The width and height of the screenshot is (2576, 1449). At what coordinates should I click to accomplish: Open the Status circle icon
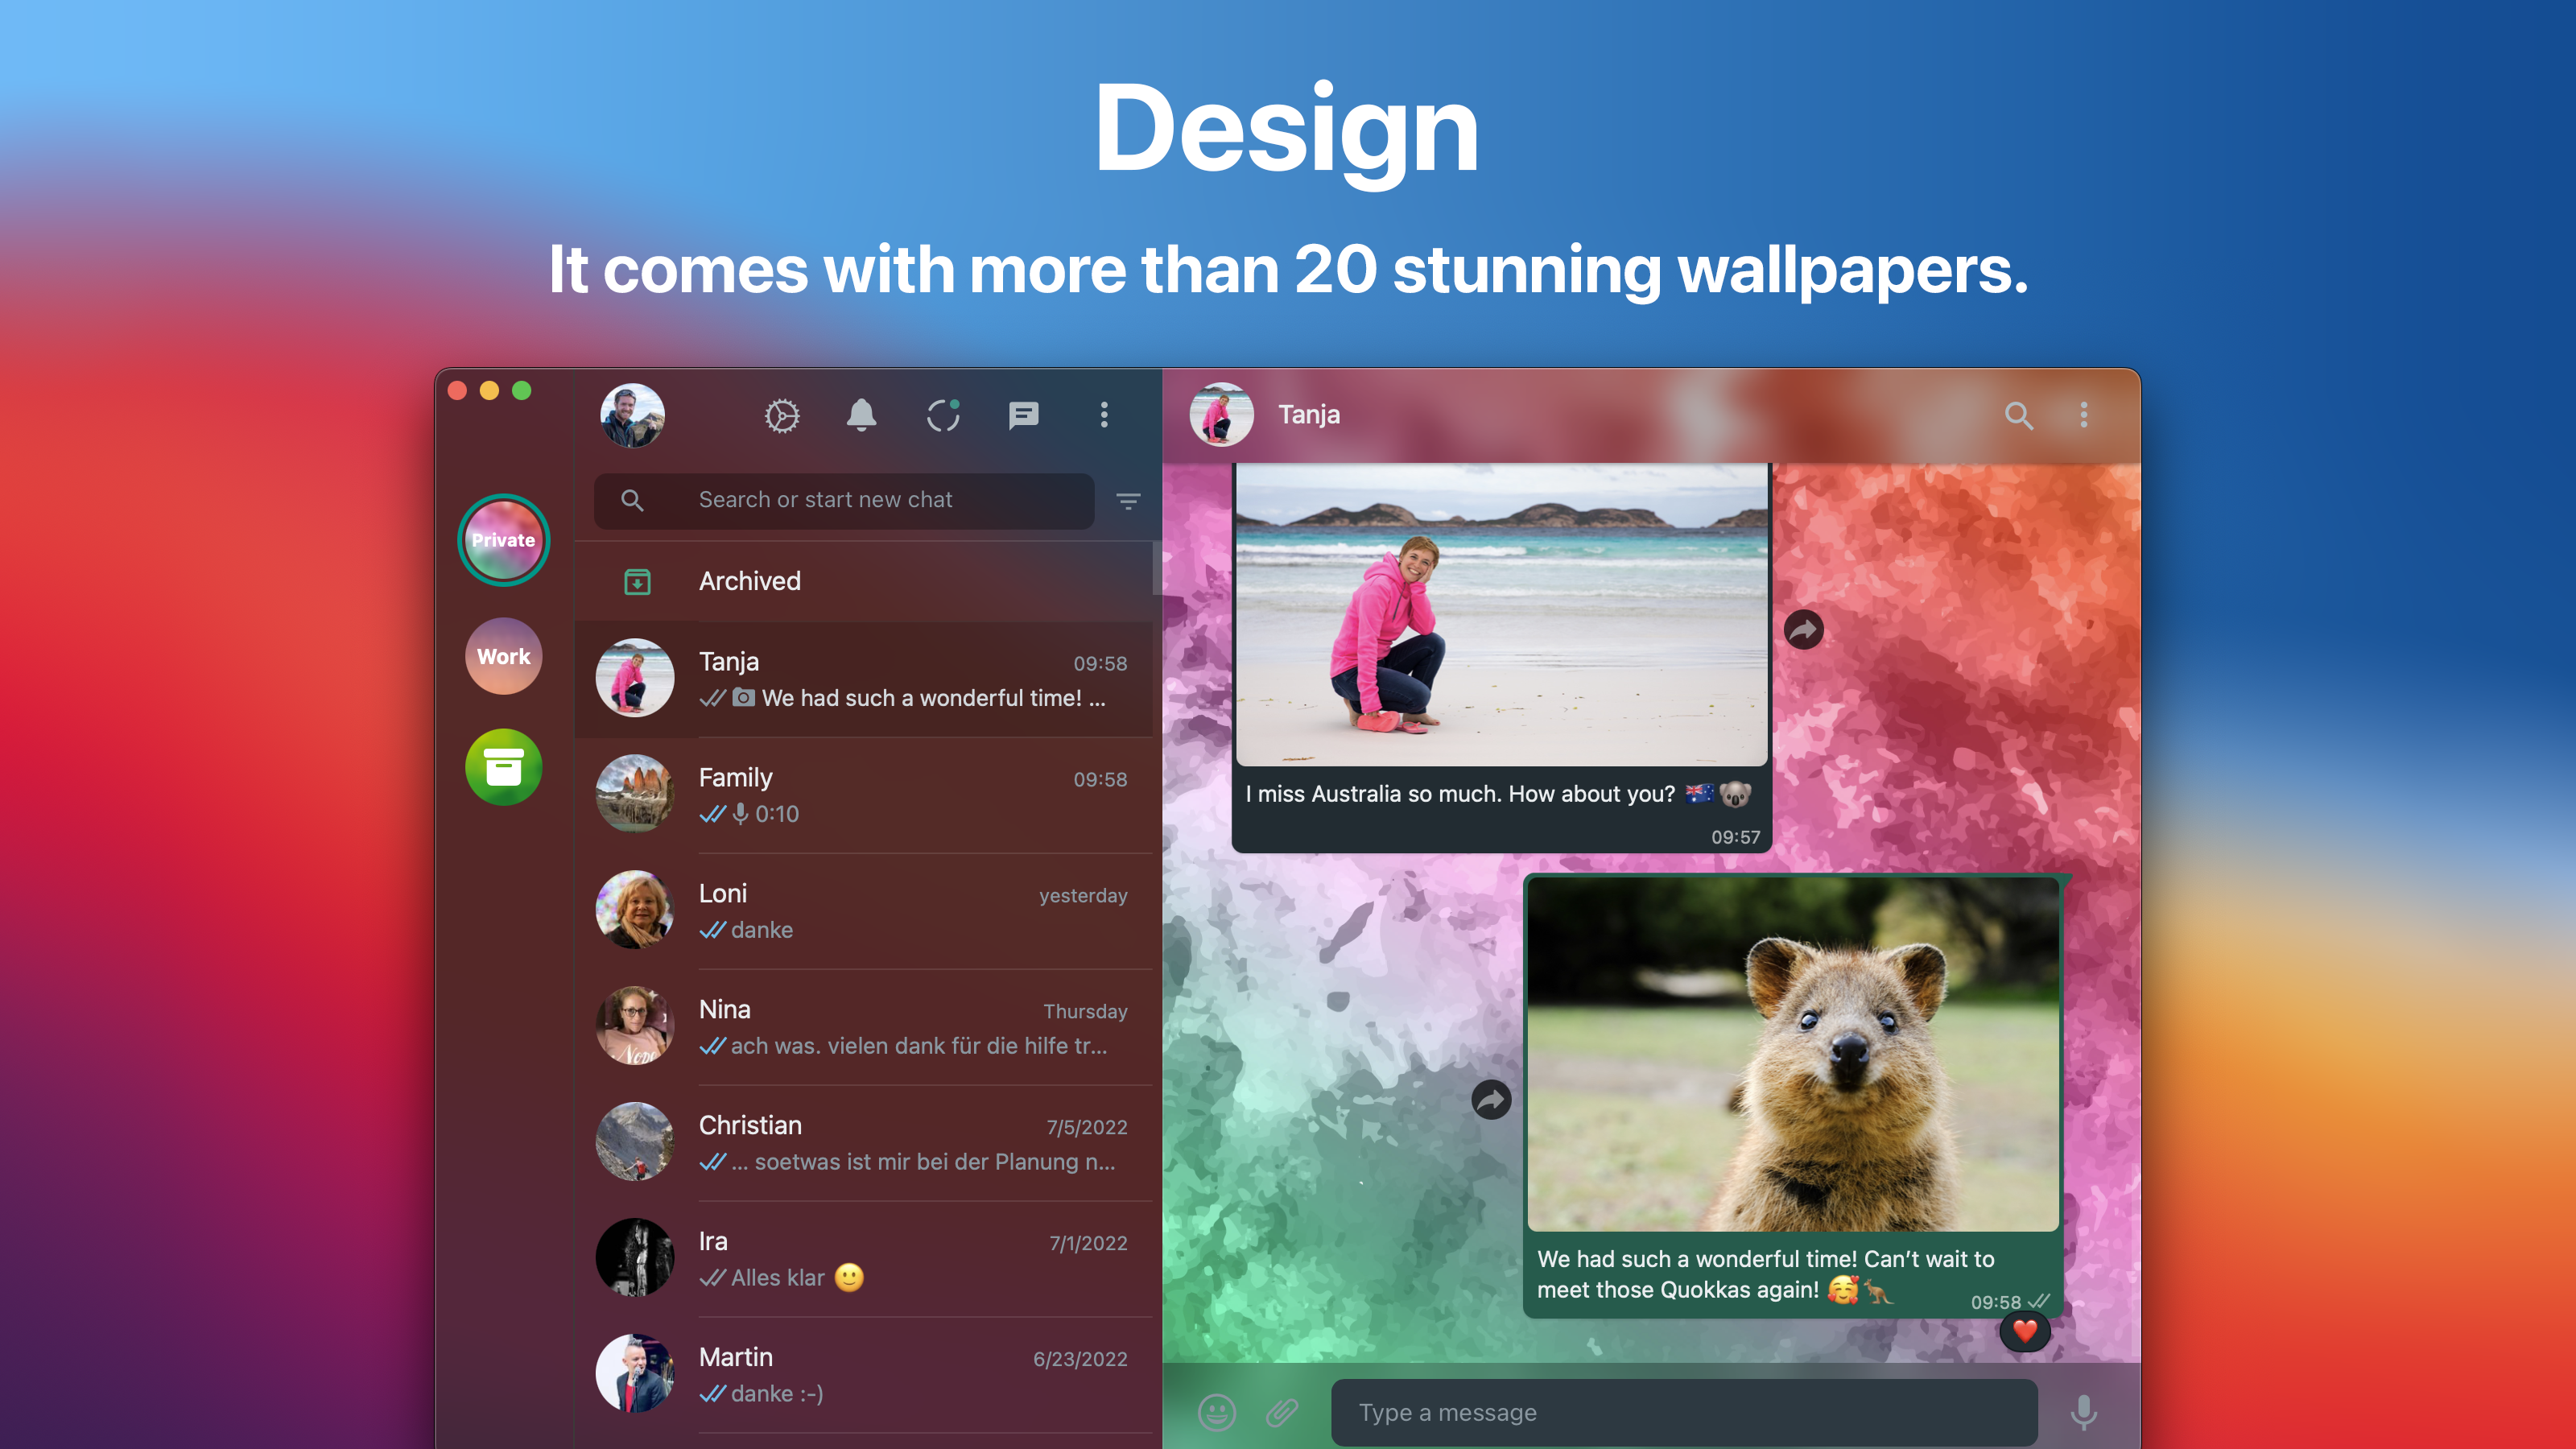coord(942,415)
